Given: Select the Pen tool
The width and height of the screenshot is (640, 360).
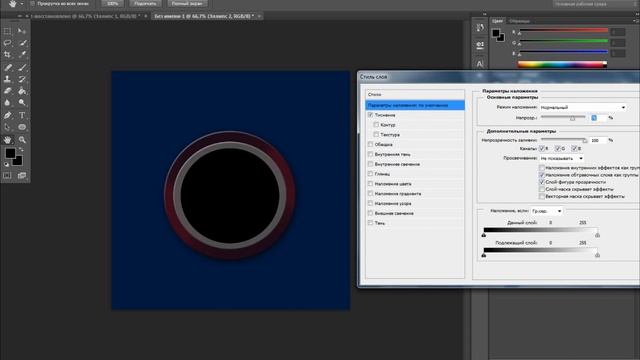Looking at the screenshot, I should [x=7, y=116].
